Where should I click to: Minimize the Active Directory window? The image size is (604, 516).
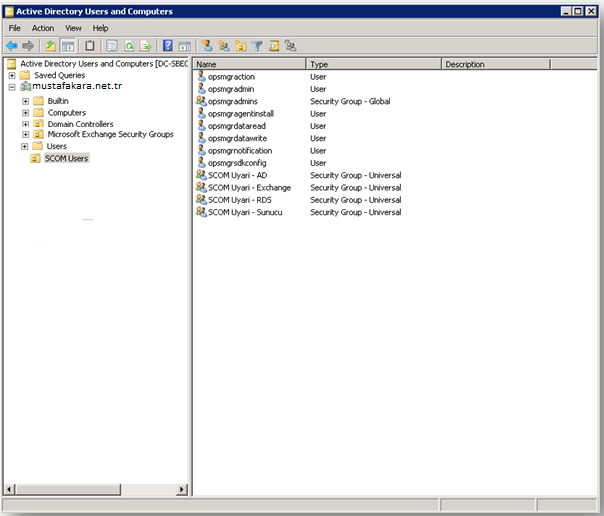565,12
